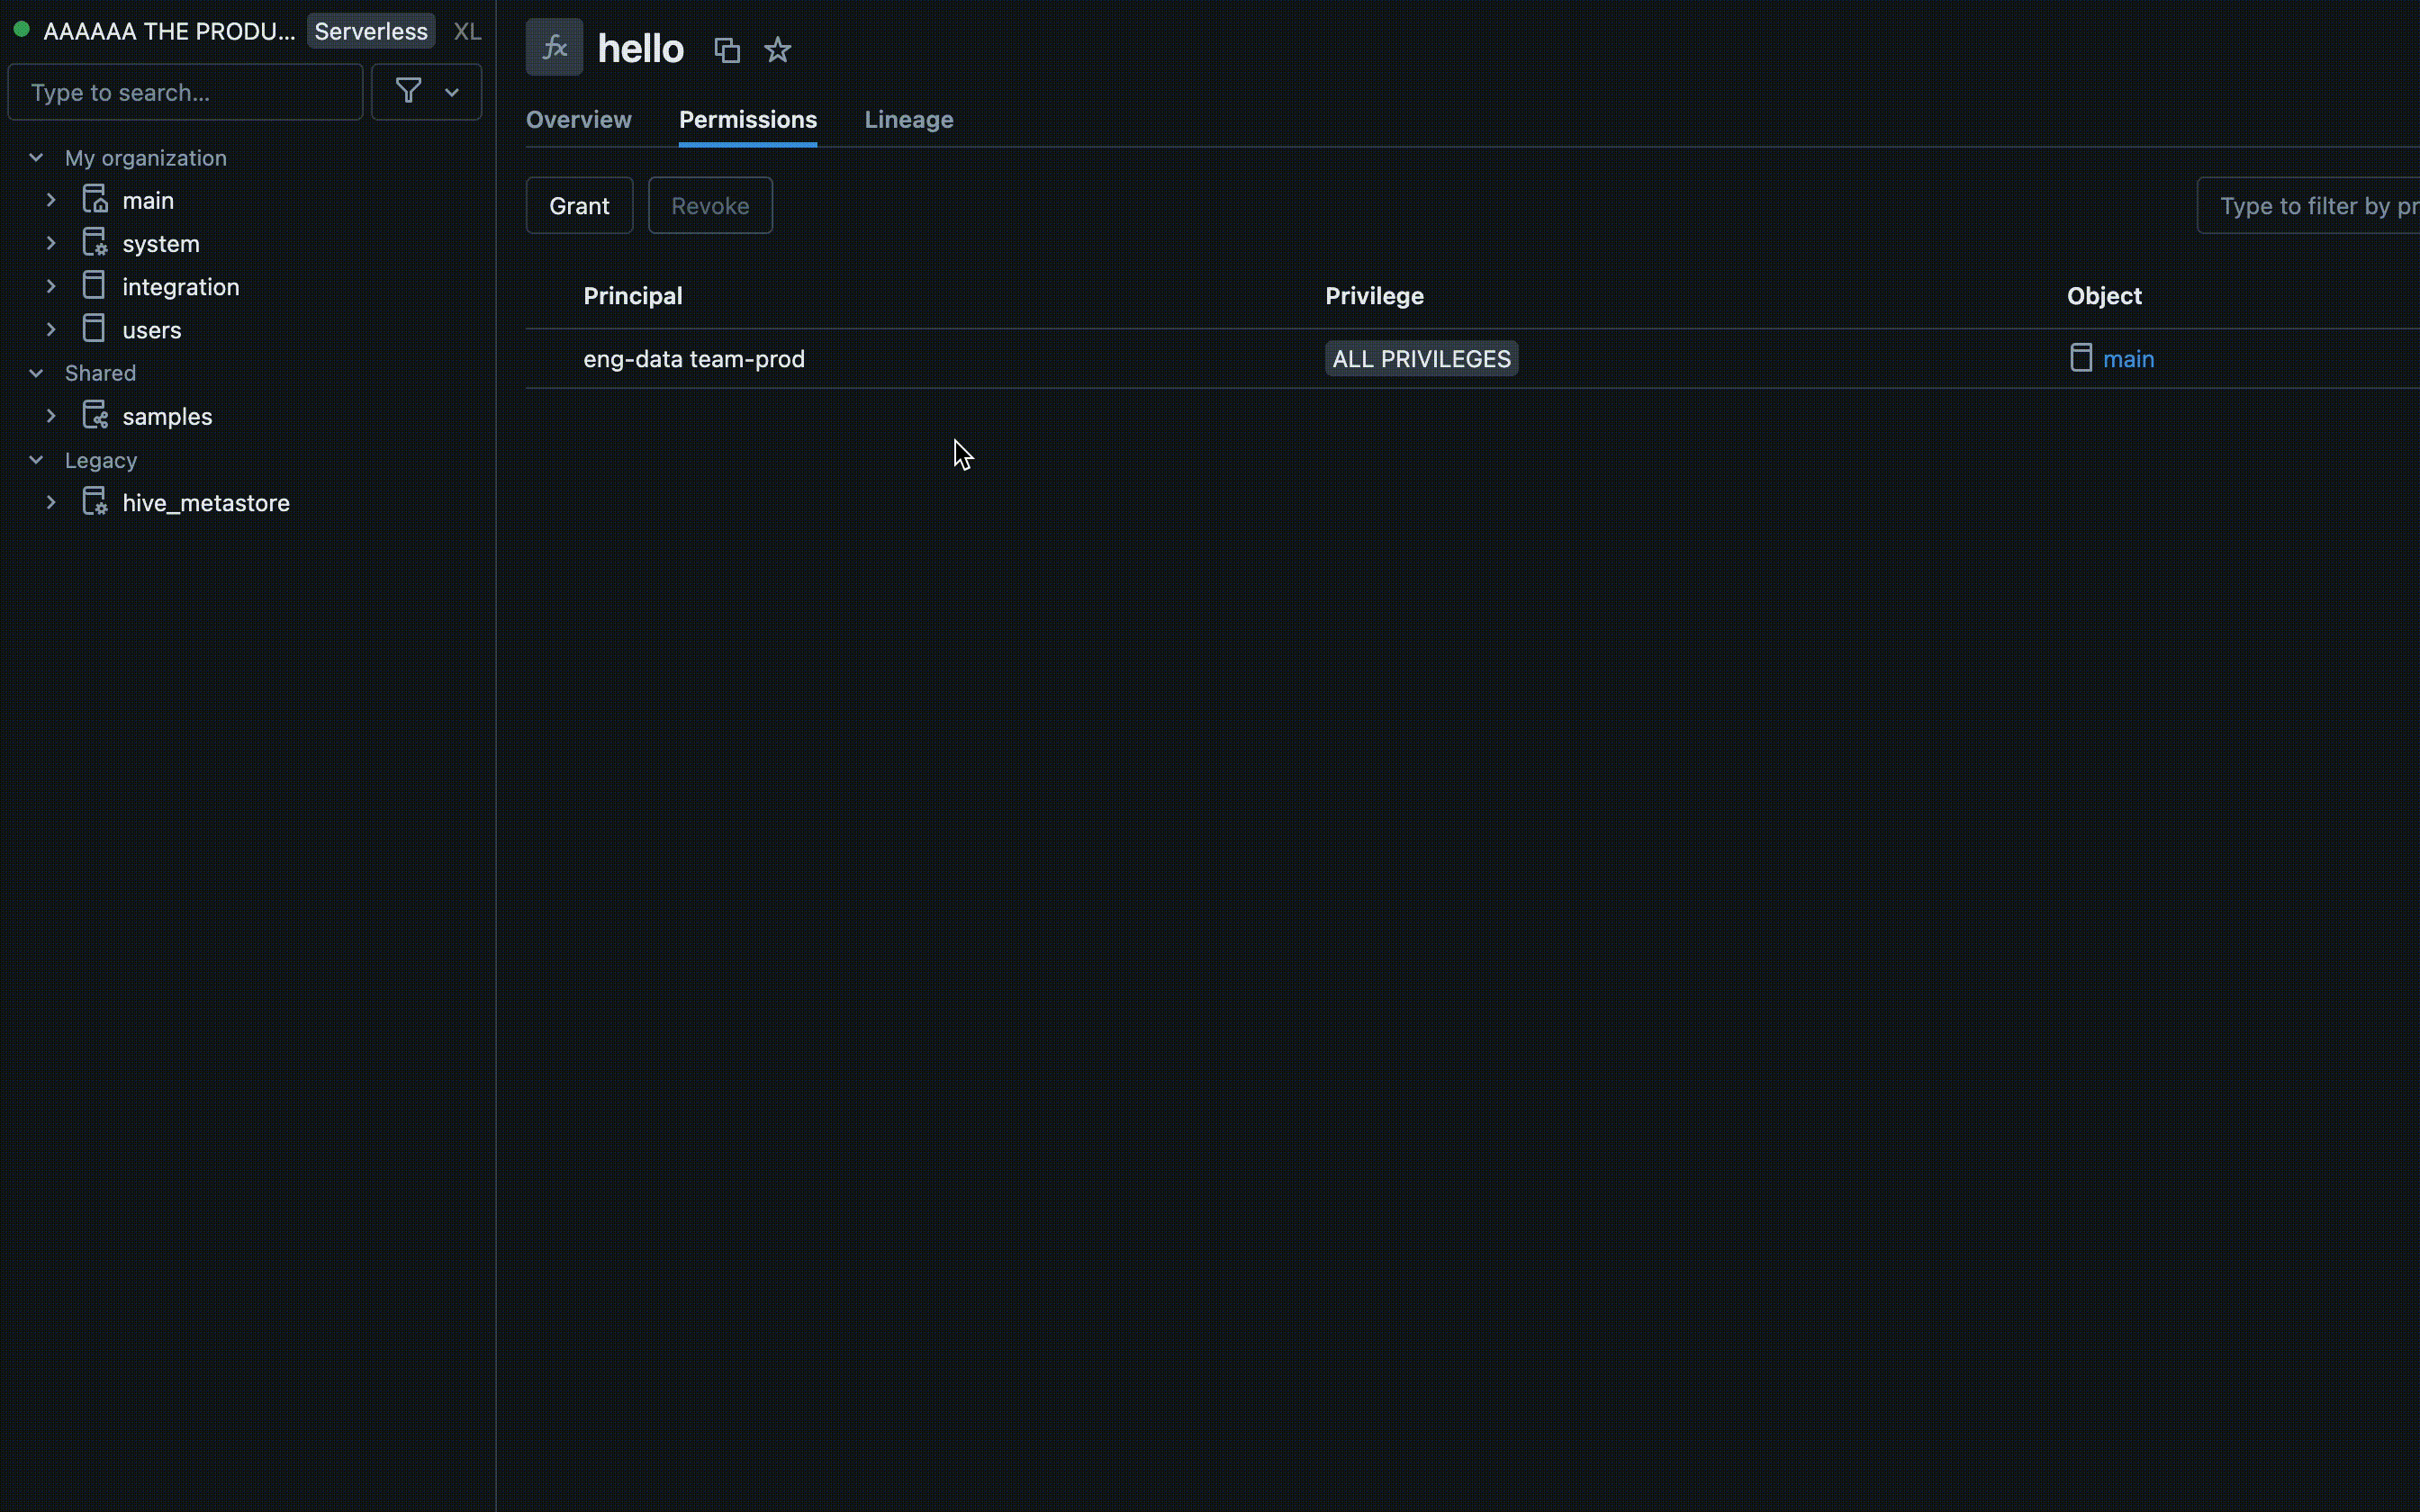Image resolution: width=2420 pixels, height=1512 pixels.
Task: Click the copy icon next to 'hello'
Action: click(x=728, y=49)
